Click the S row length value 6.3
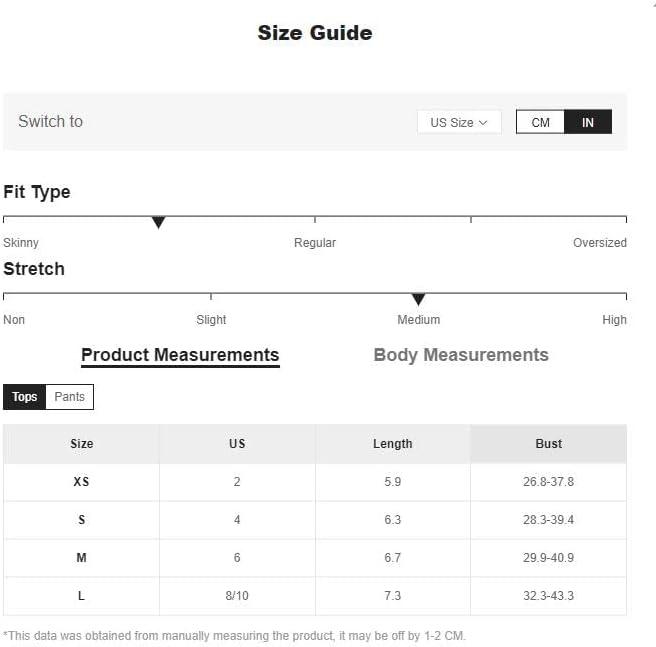The height and width of the screenshot is (647, 656). (x=392, y=520)
